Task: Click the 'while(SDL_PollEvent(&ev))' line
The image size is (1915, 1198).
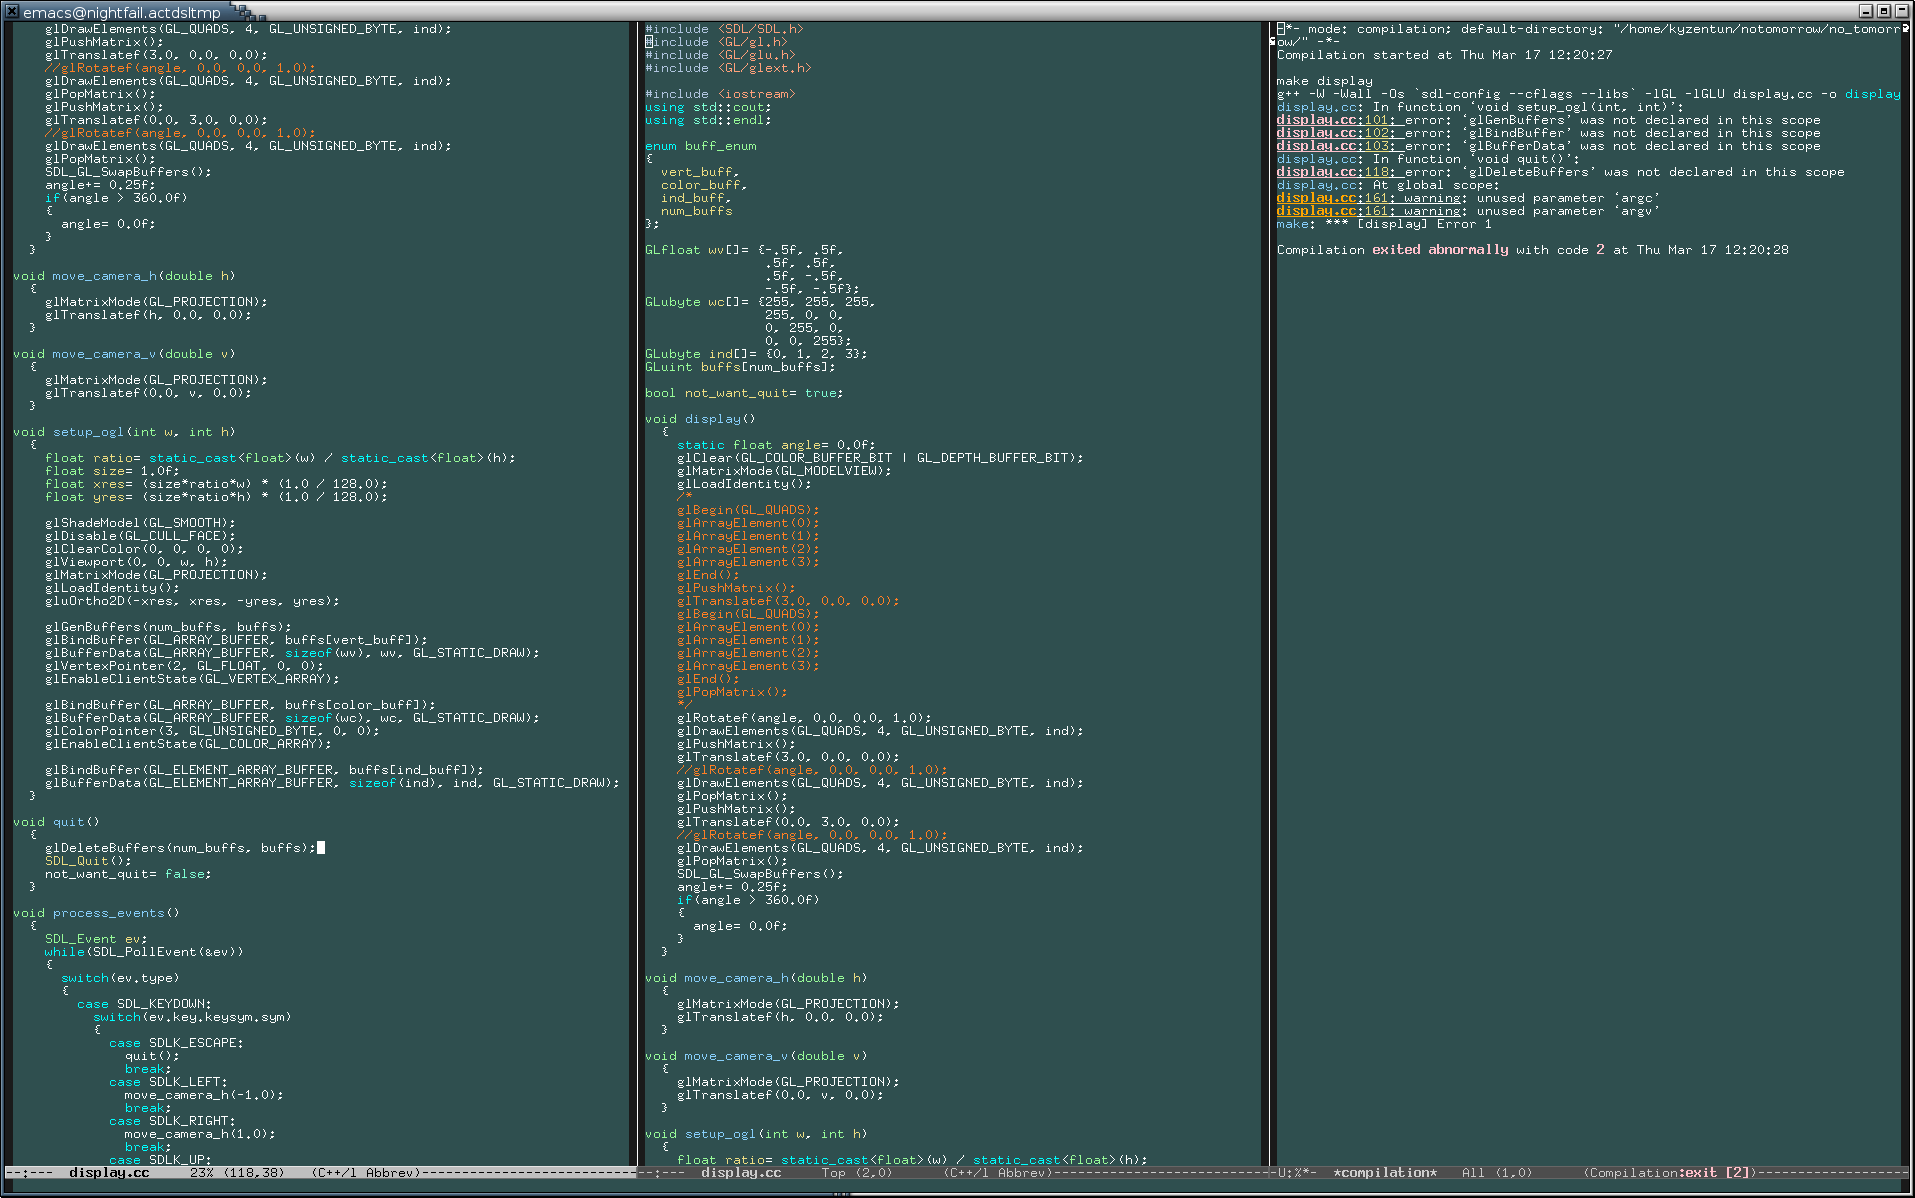Action: tap(144, 952)
